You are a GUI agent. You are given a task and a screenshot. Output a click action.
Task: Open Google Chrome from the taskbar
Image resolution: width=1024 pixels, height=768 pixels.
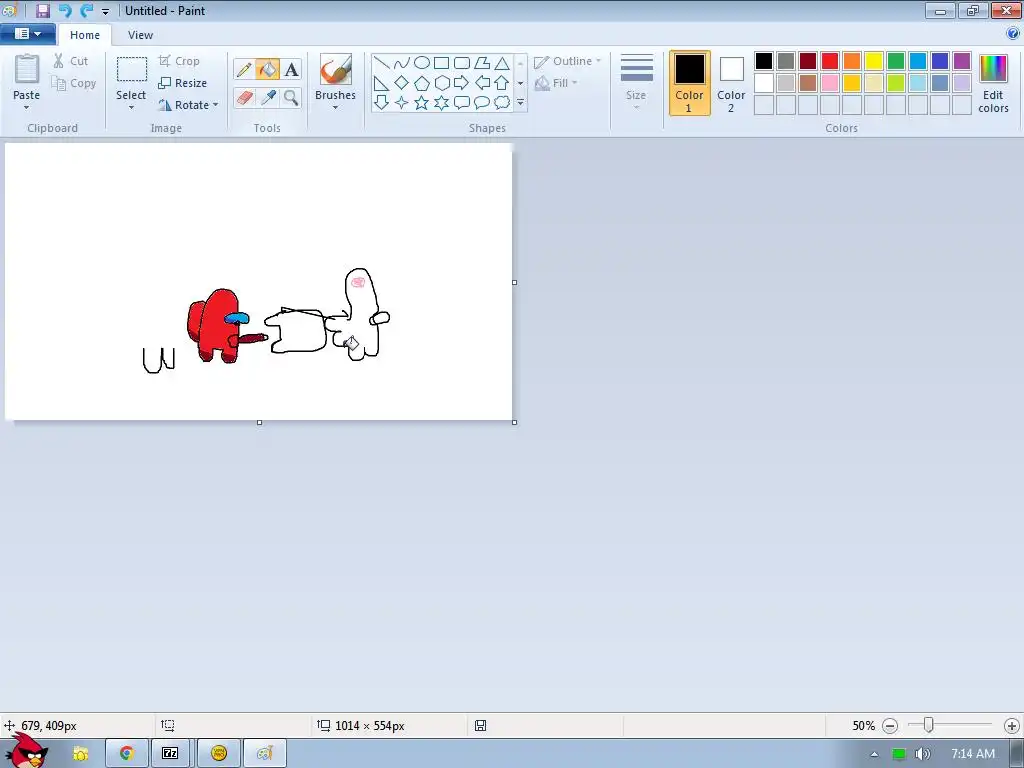(x=127, y=754)
